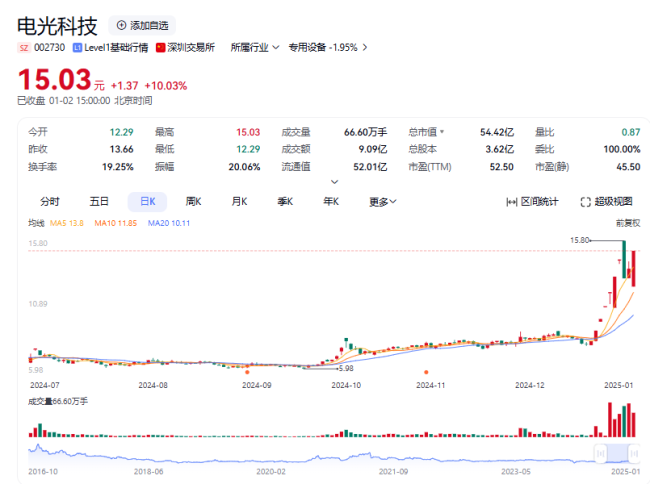Image resolution: width=650 pixels, height=484 pixels.
Task: Click the selected range window on overview timeline
Action: coord(617,453)
